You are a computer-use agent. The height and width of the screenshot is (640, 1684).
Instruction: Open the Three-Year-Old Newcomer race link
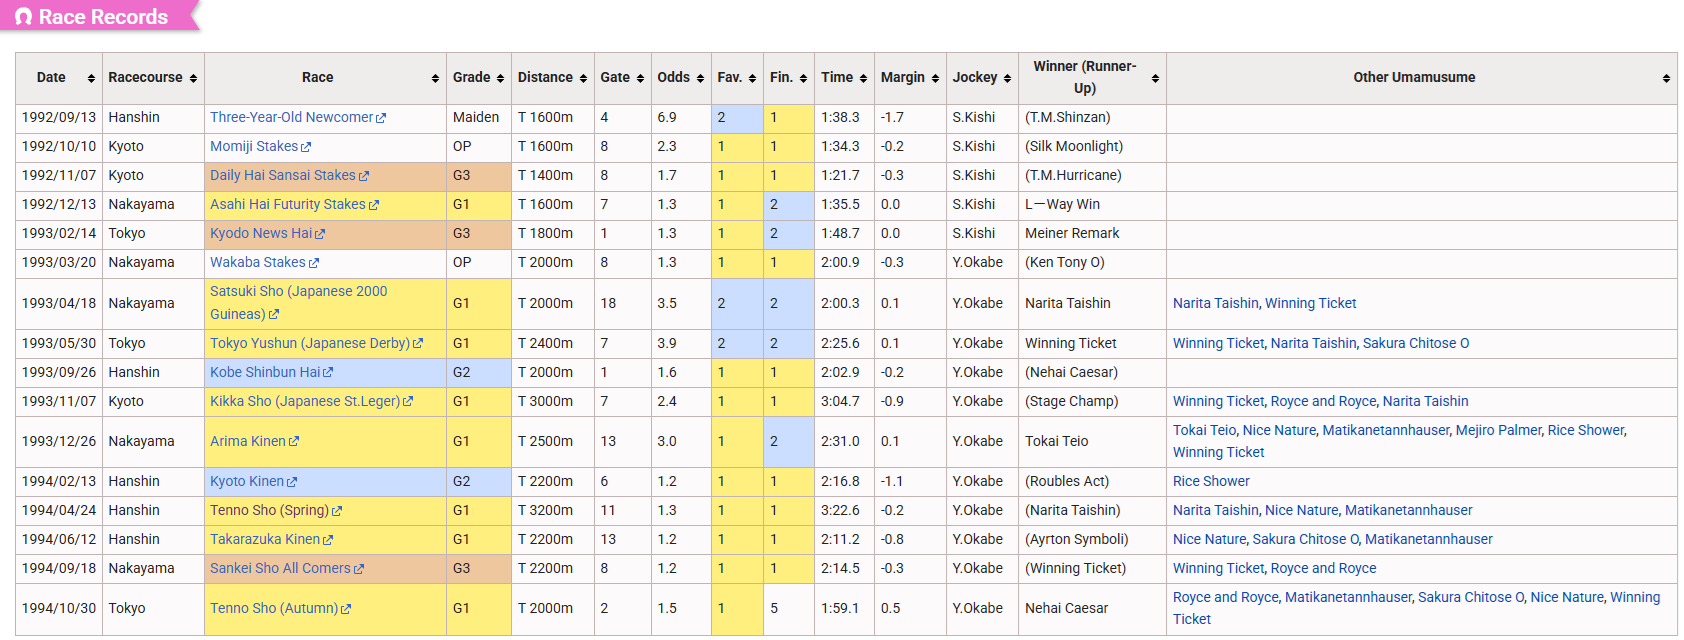[291, 117]
